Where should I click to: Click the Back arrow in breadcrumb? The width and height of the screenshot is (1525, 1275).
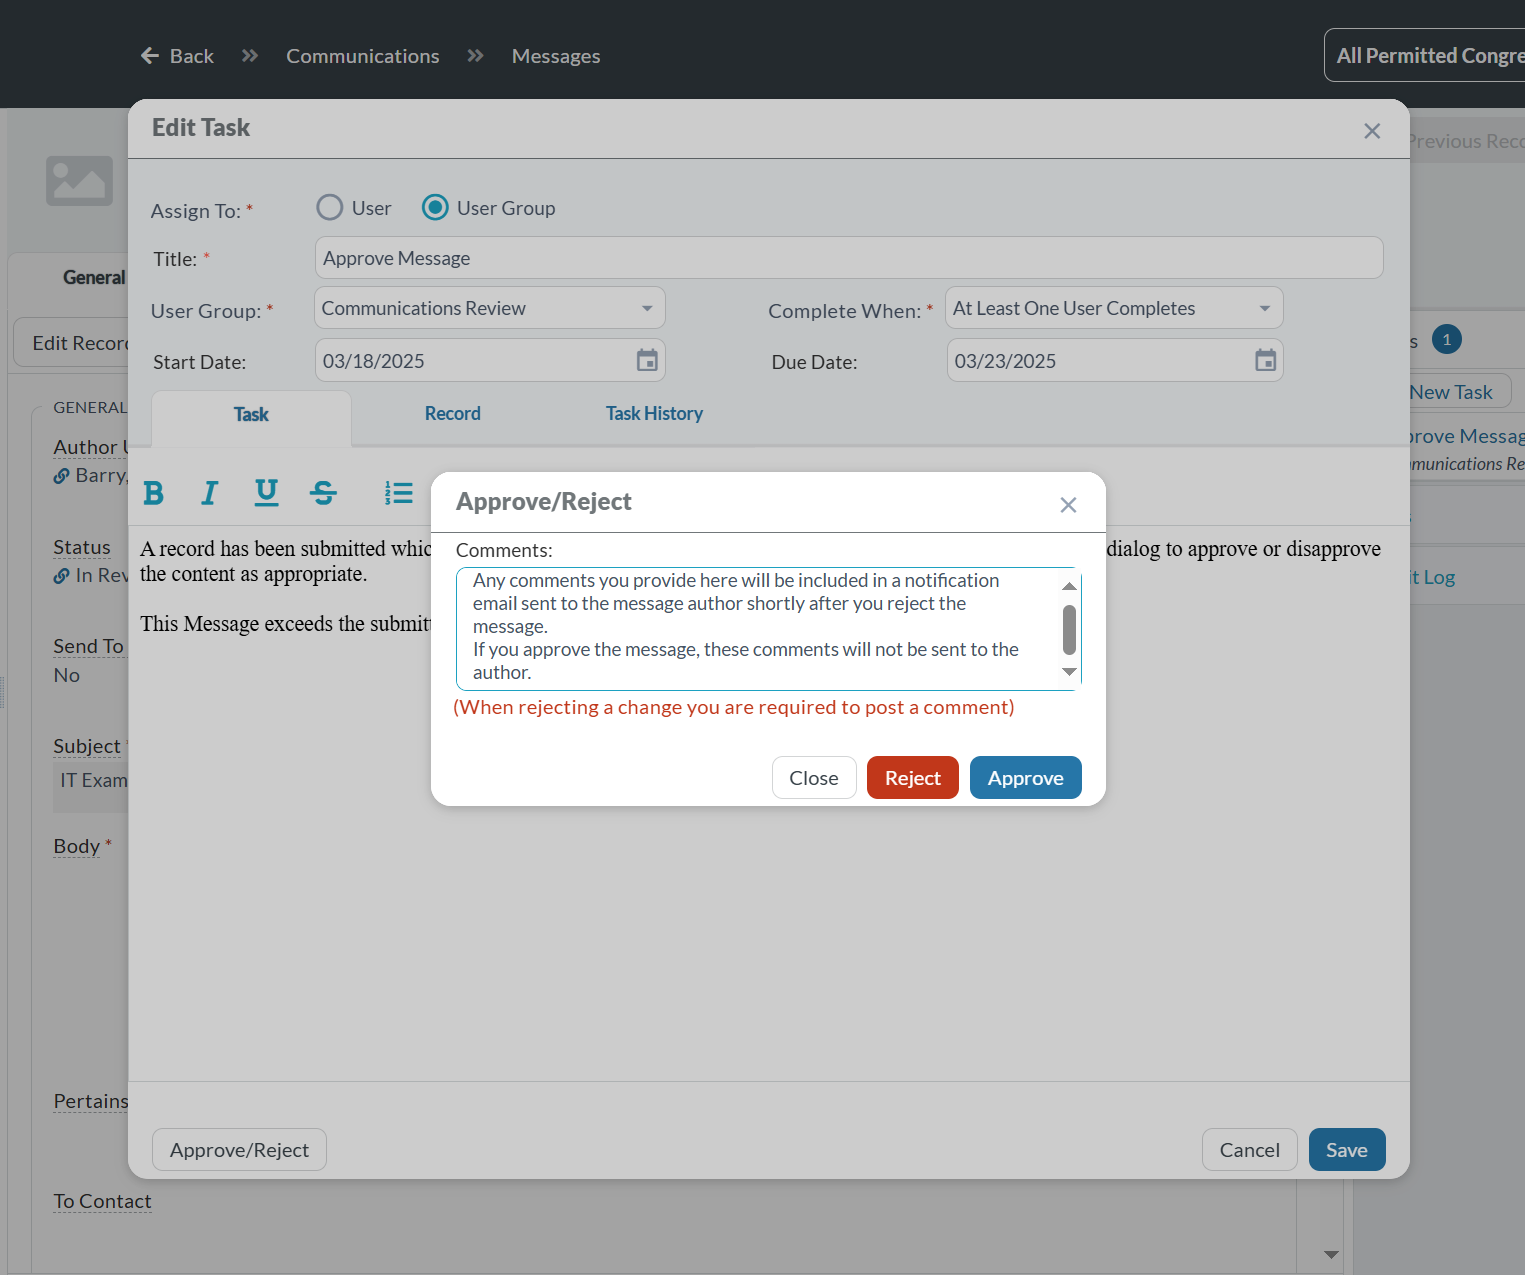[151, 56]
